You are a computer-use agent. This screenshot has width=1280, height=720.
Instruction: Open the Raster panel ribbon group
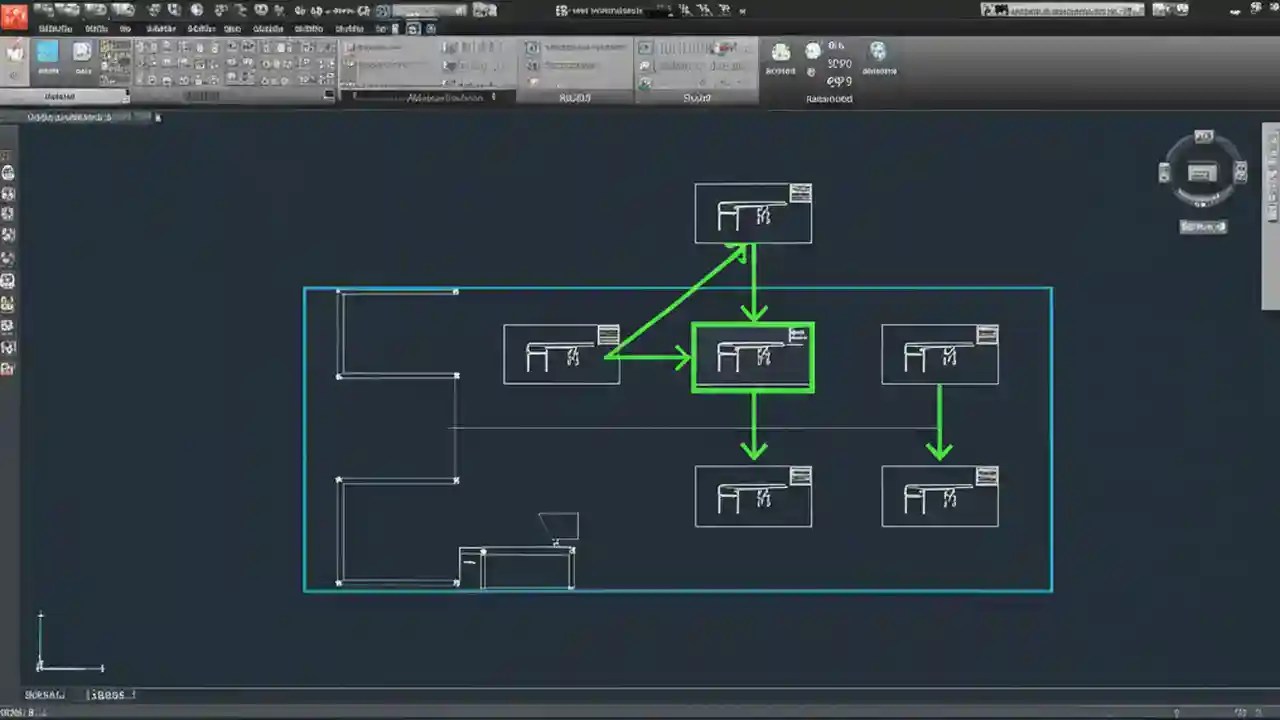click(x=829, y=98)
